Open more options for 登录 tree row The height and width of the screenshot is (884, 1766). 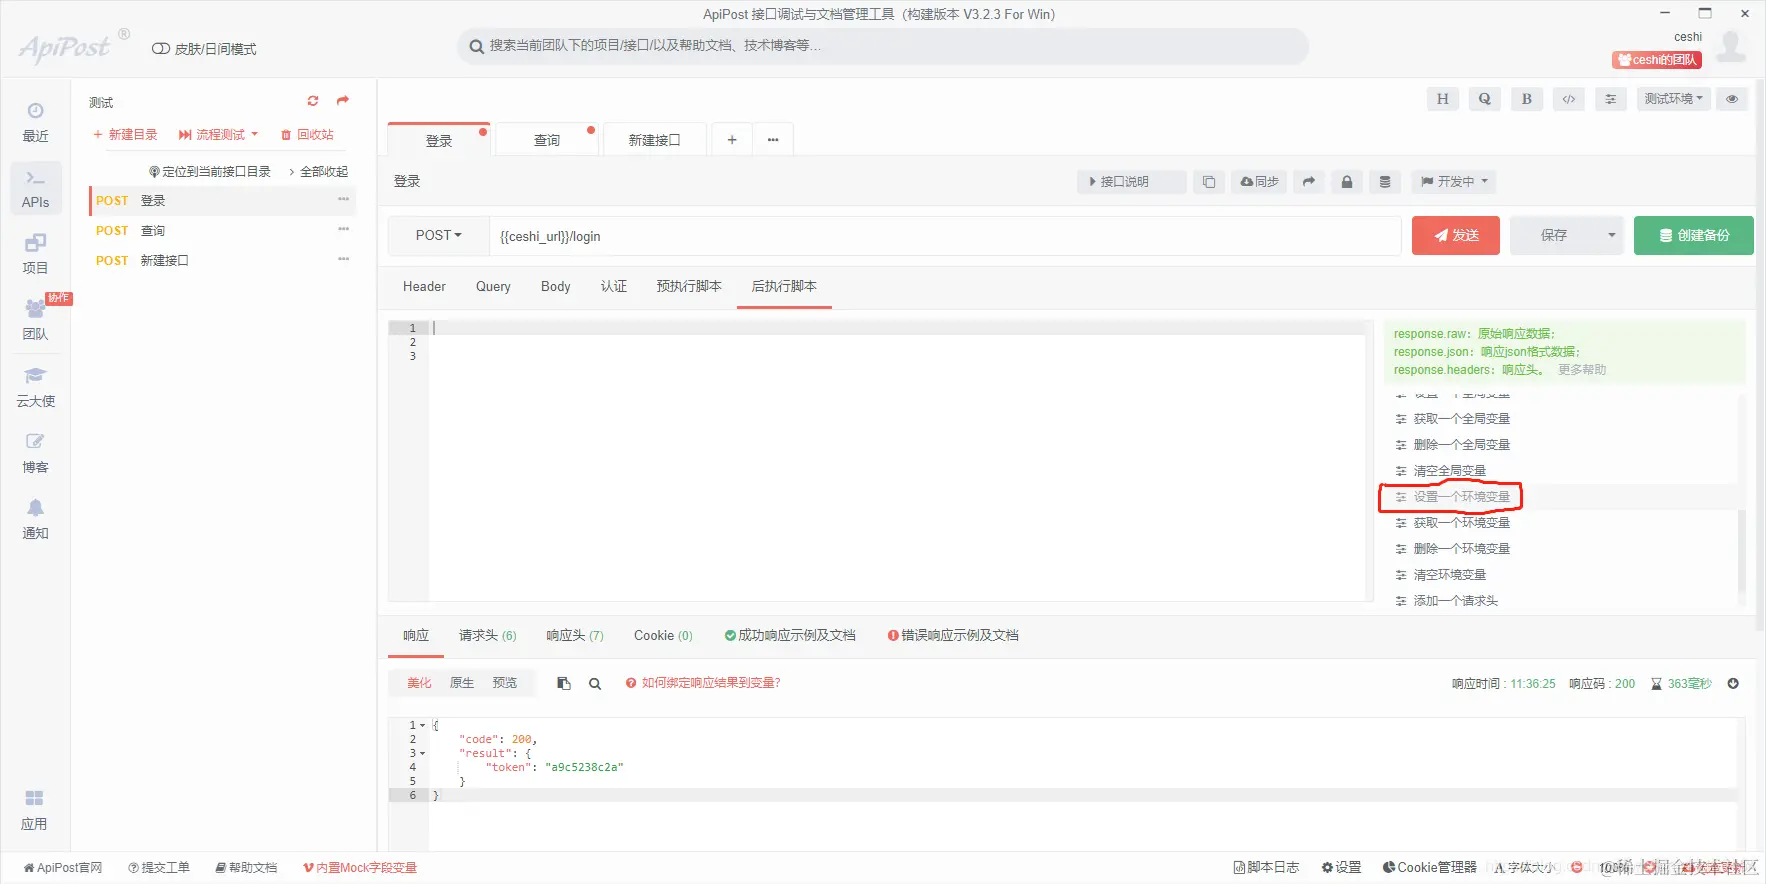click(x=343, y=200)
